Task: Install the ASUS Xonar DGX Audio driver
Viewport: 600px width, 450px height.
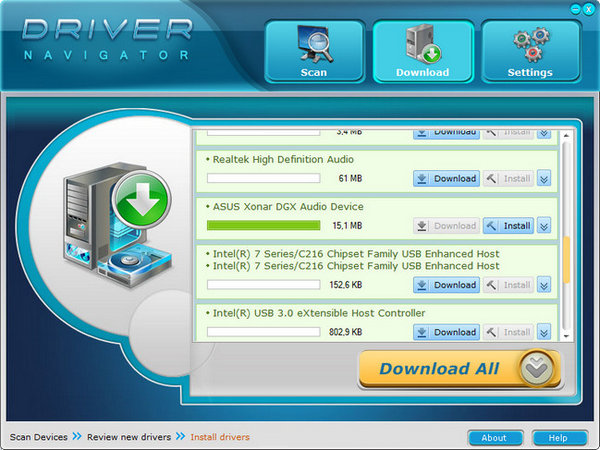Action: pos(508,226)
